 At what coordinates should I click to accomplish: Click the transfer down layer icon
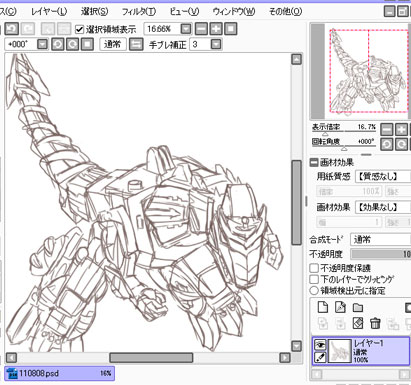pos(323,323)
